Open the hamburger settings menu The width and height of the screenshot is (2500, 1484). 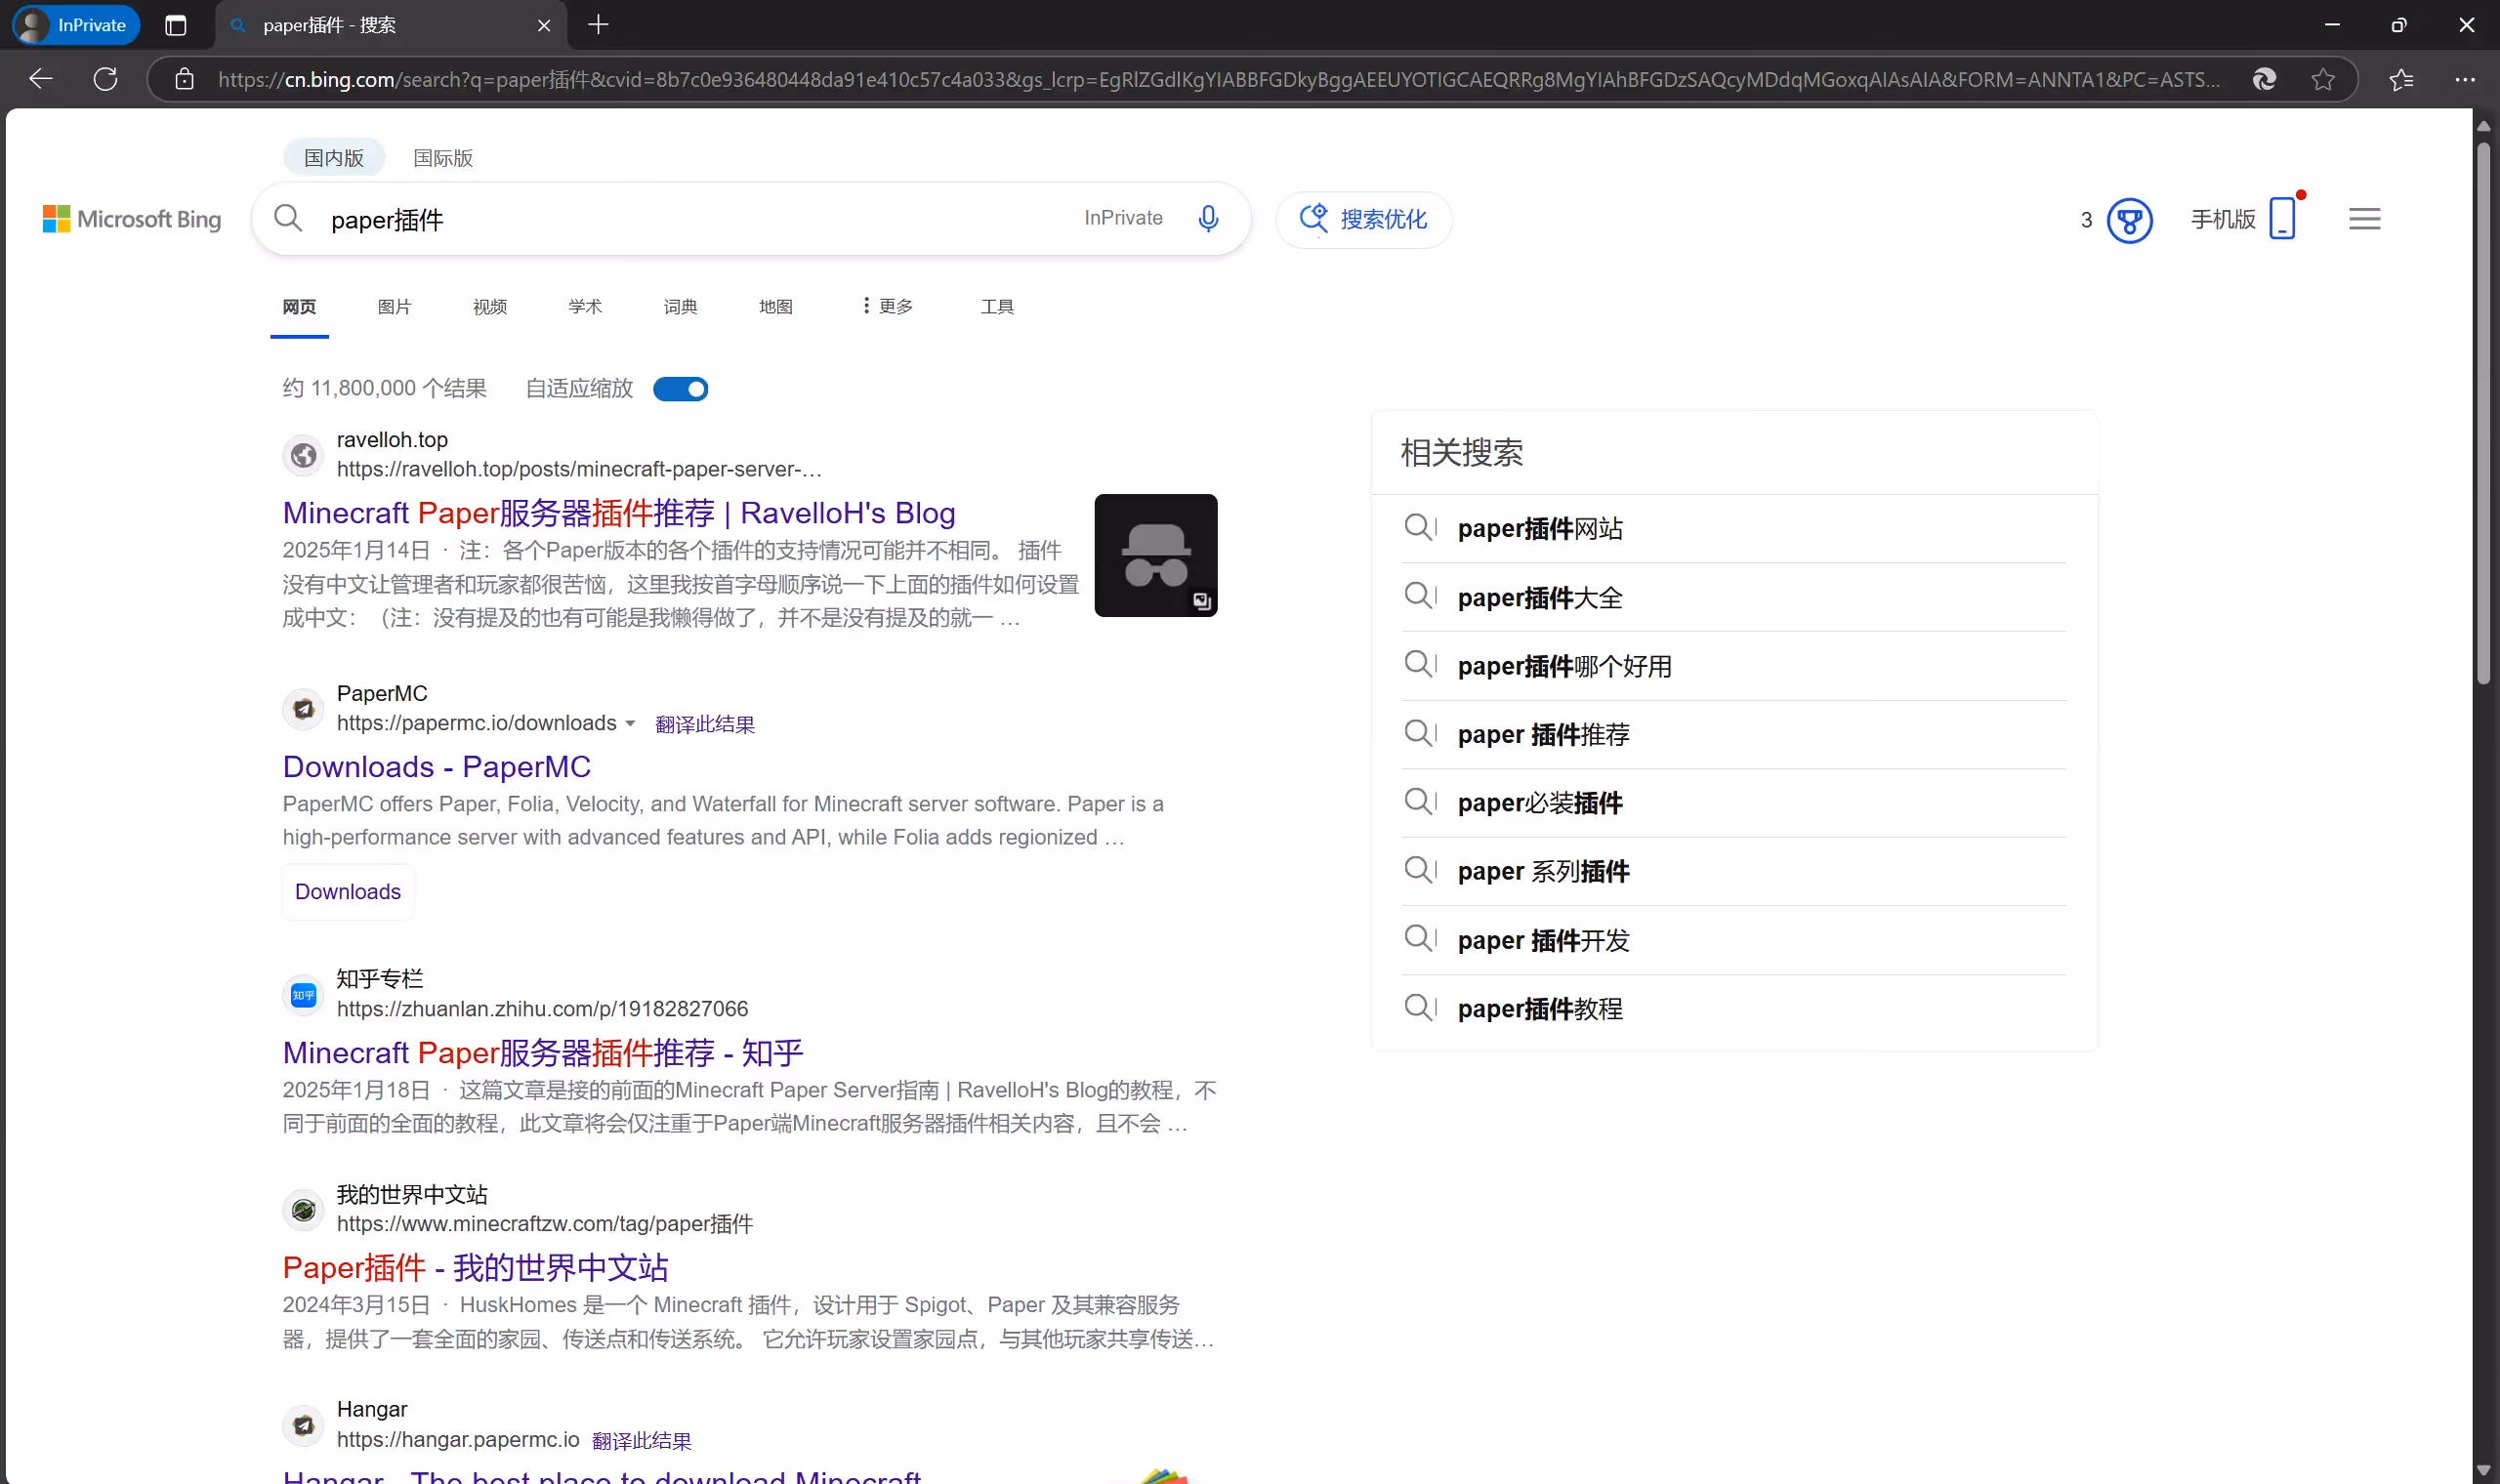tap(2364, 219)
